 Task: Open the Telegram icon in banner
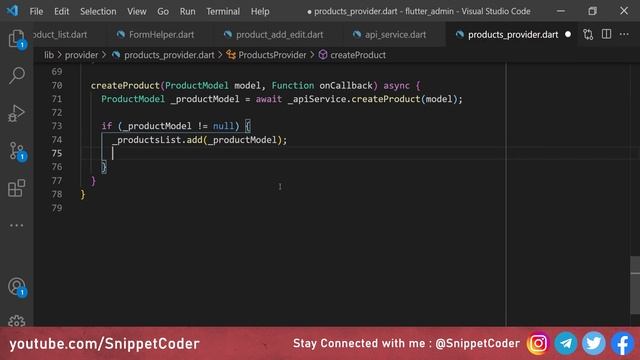click(566, 344)
